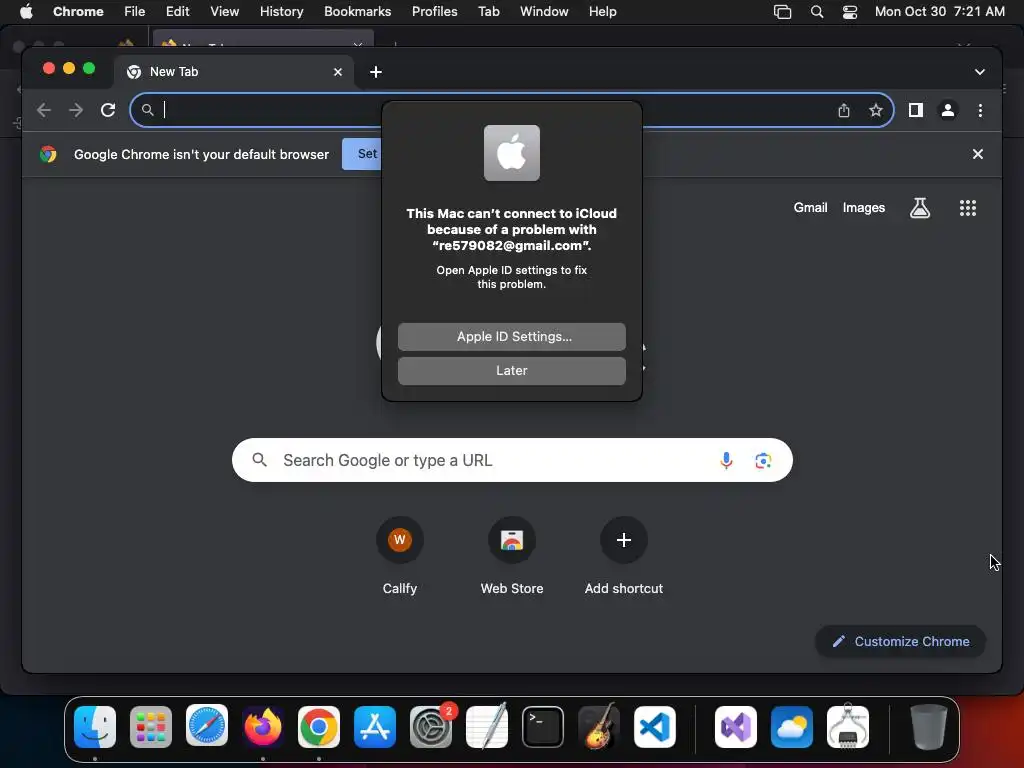1024x768 pixels.
Task: Launch Visual Studio from the Dock
Action: click(x=736, y=726)
